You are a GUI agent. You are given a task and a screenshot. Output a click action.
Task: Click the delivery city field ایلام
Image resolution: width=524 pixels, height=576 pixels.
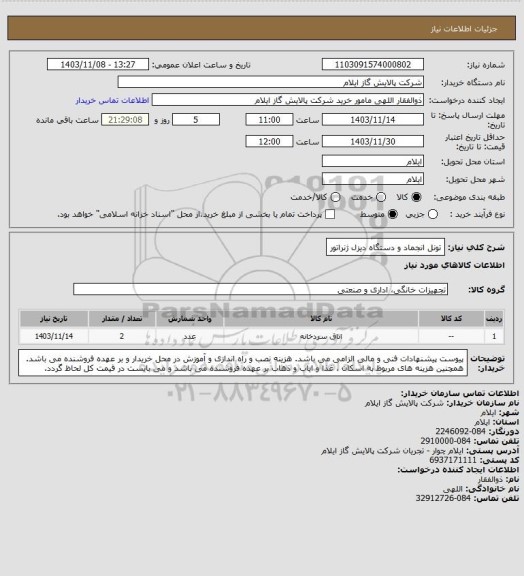pyautogui.click(x=373, y=179)
